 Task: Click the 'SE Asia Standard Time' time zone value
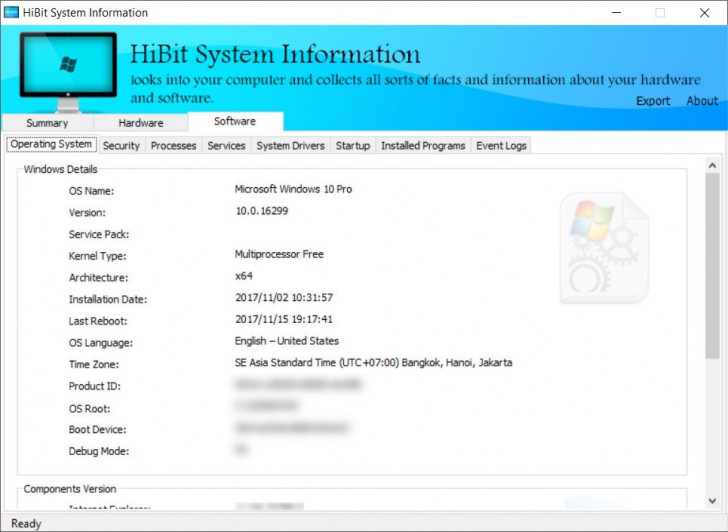[373, 363]
